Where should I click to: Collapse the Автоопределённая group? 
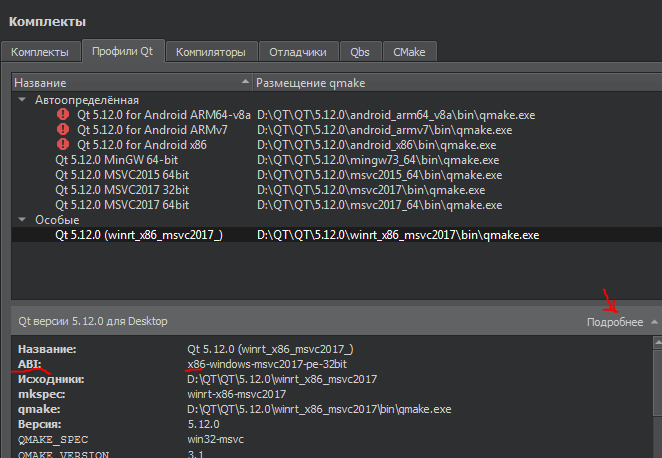pos(22,100)
